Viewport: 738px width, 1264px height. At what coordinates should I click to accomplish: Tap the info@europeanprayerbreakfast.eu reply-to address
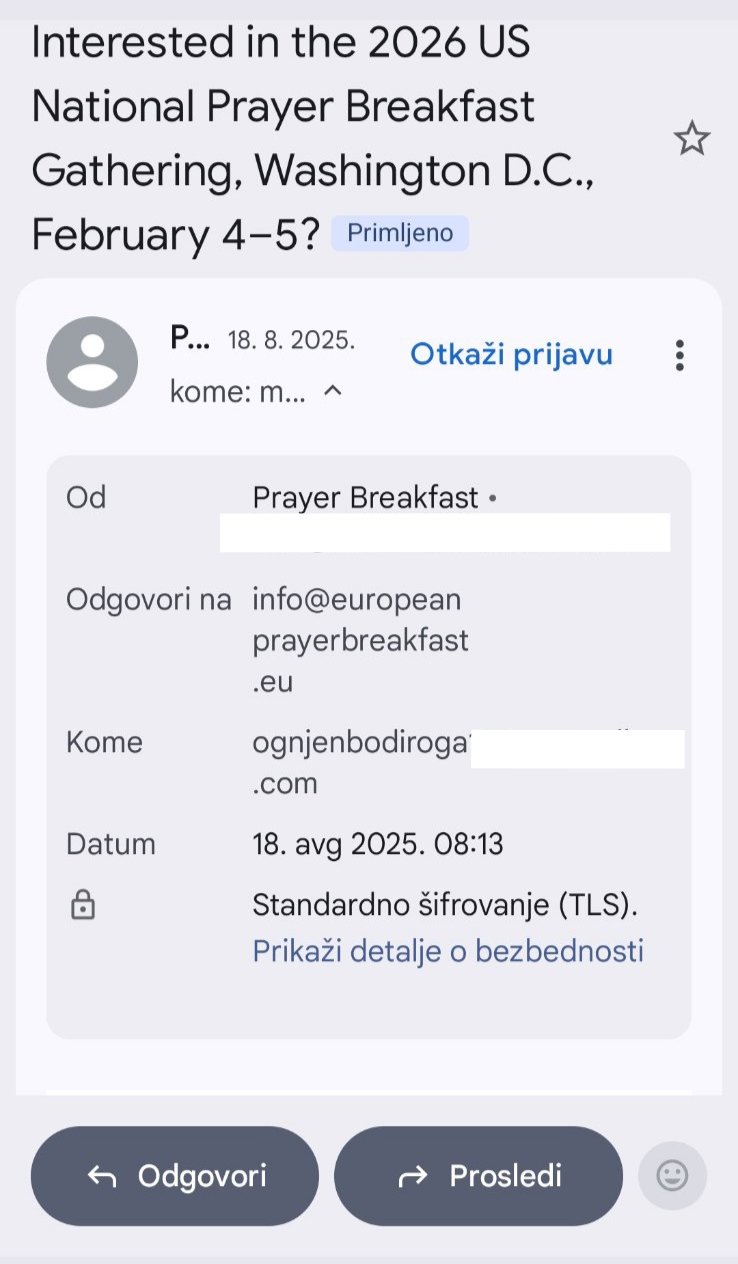[x=360, y=640]
